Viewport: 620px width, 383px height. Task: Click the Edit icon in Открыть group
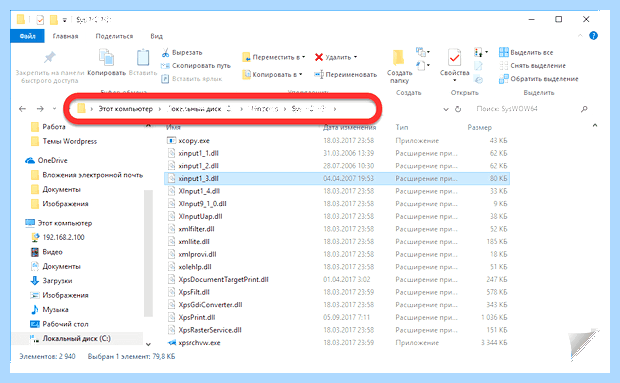478,66
